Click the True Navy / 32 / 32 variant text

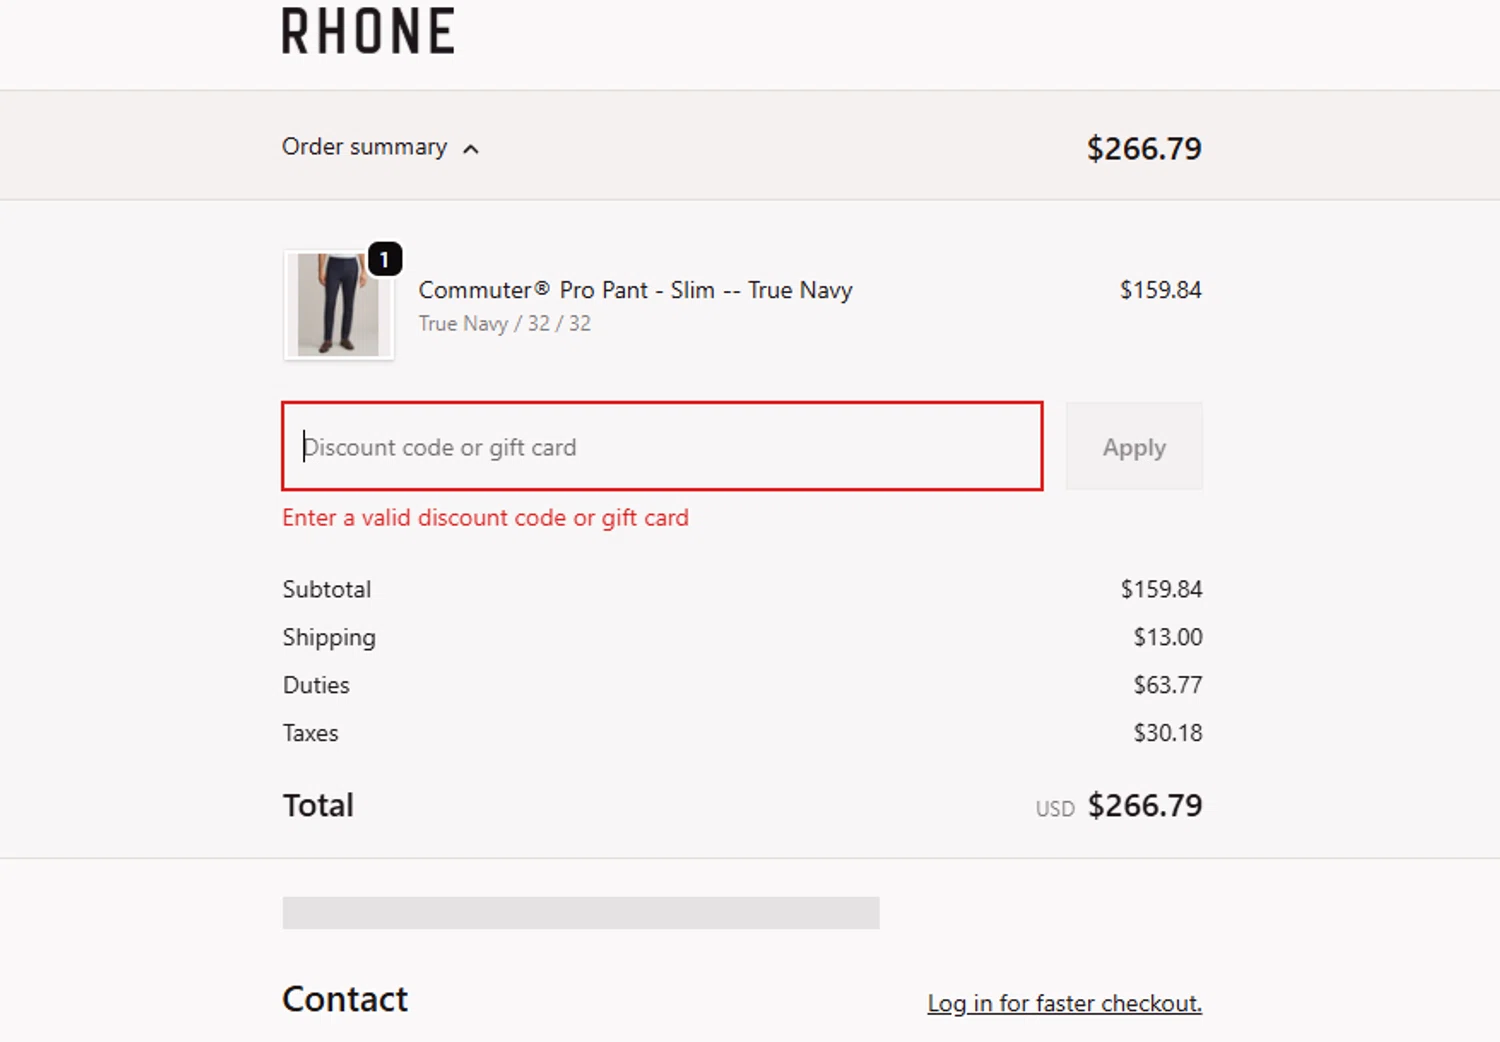pos(504,324)
